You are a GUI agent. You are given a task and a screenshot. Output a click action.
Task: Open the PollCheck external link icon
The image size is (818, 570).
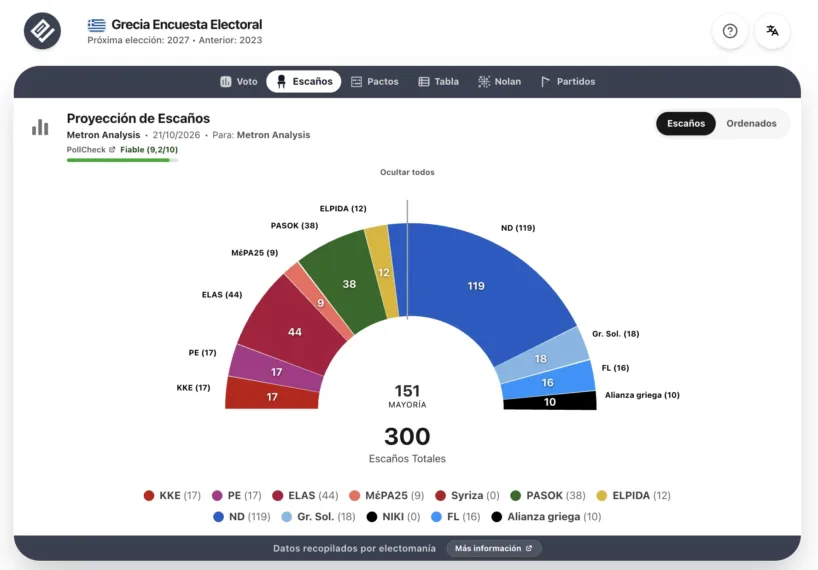click(112, 149)
